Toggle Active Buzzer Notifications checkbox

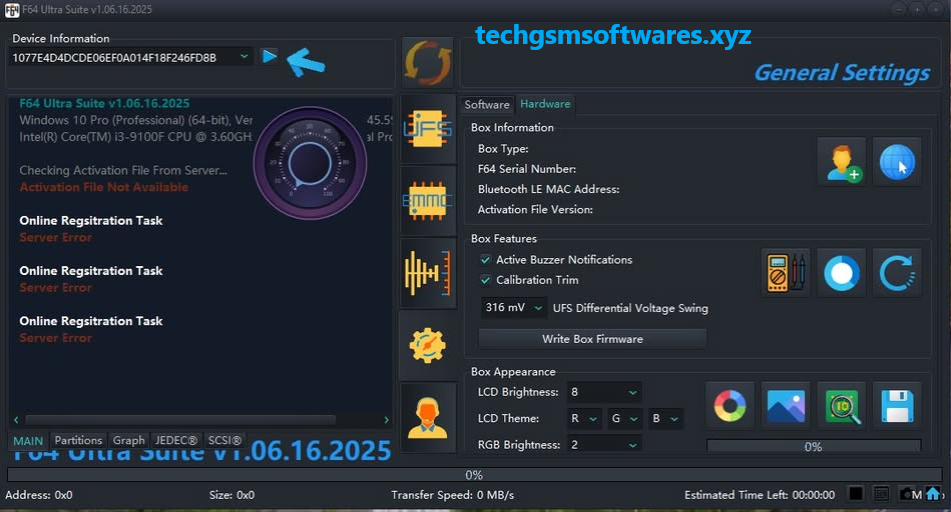pos(485,260)
